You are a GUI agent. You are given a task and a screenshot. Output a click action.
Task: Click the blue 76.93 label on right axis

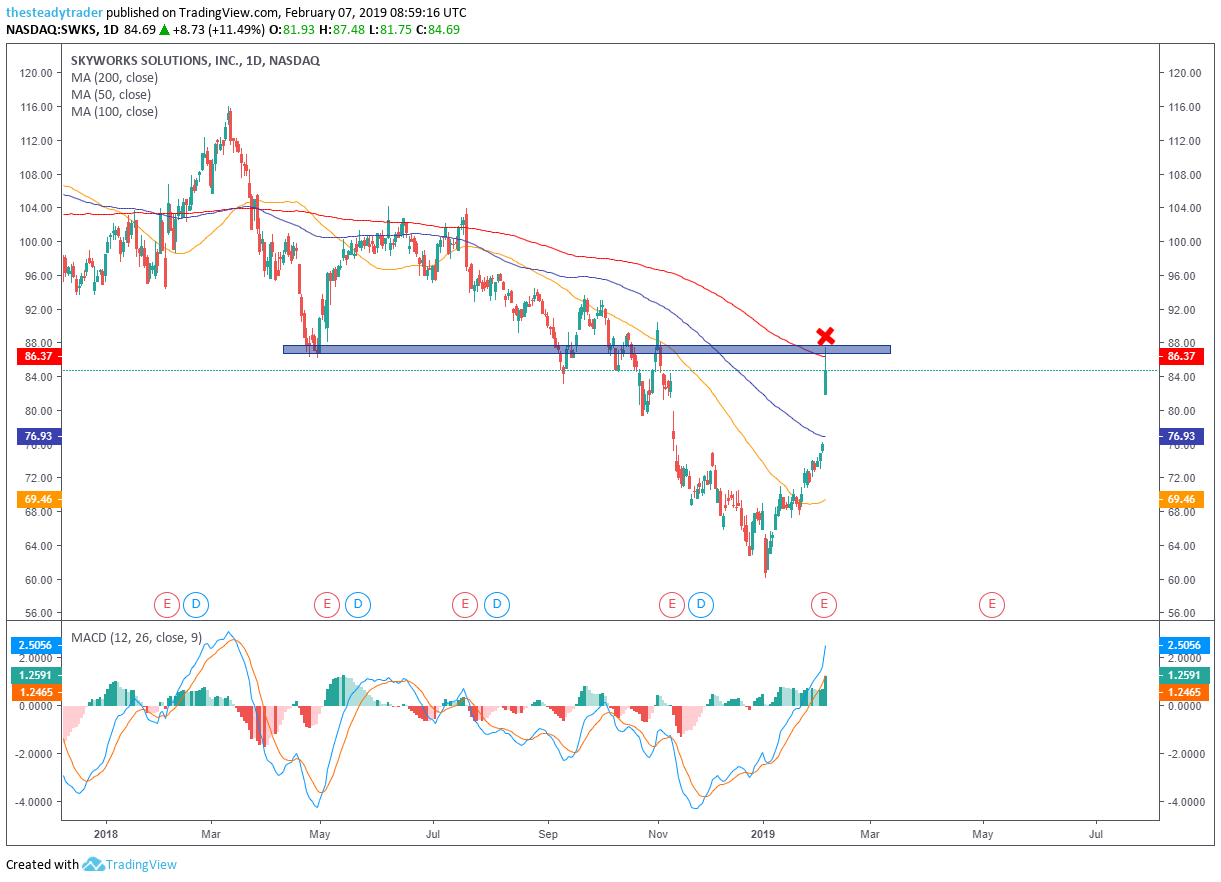coord(1181,436)
